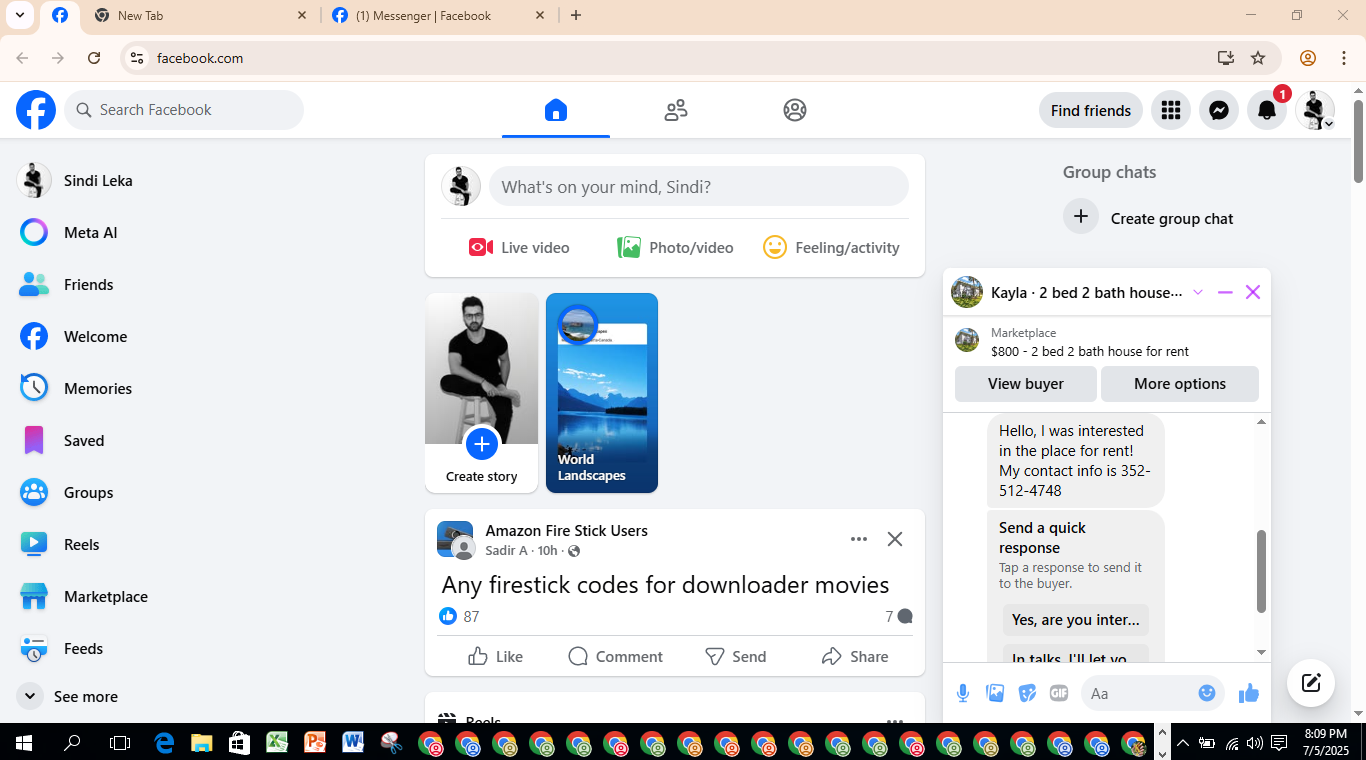The height and width of the screenshot is (760, 1366).
Task: Open the Facebook Home feed tab
Action: point(556,110)
